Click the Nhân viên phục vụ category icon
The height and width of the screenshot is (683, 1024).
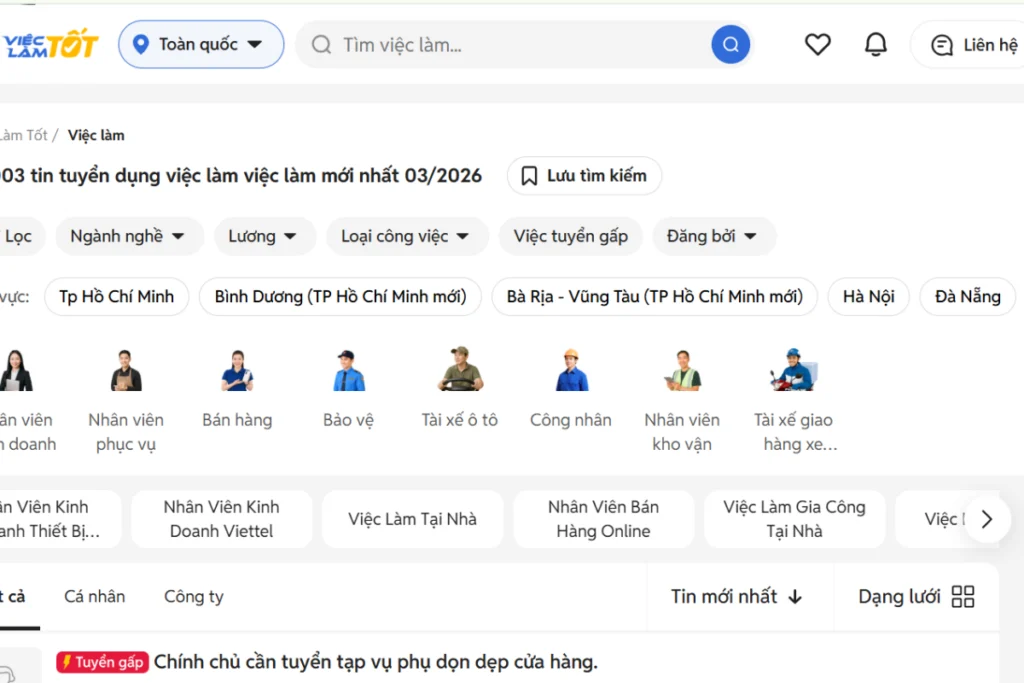pos(126,371)
